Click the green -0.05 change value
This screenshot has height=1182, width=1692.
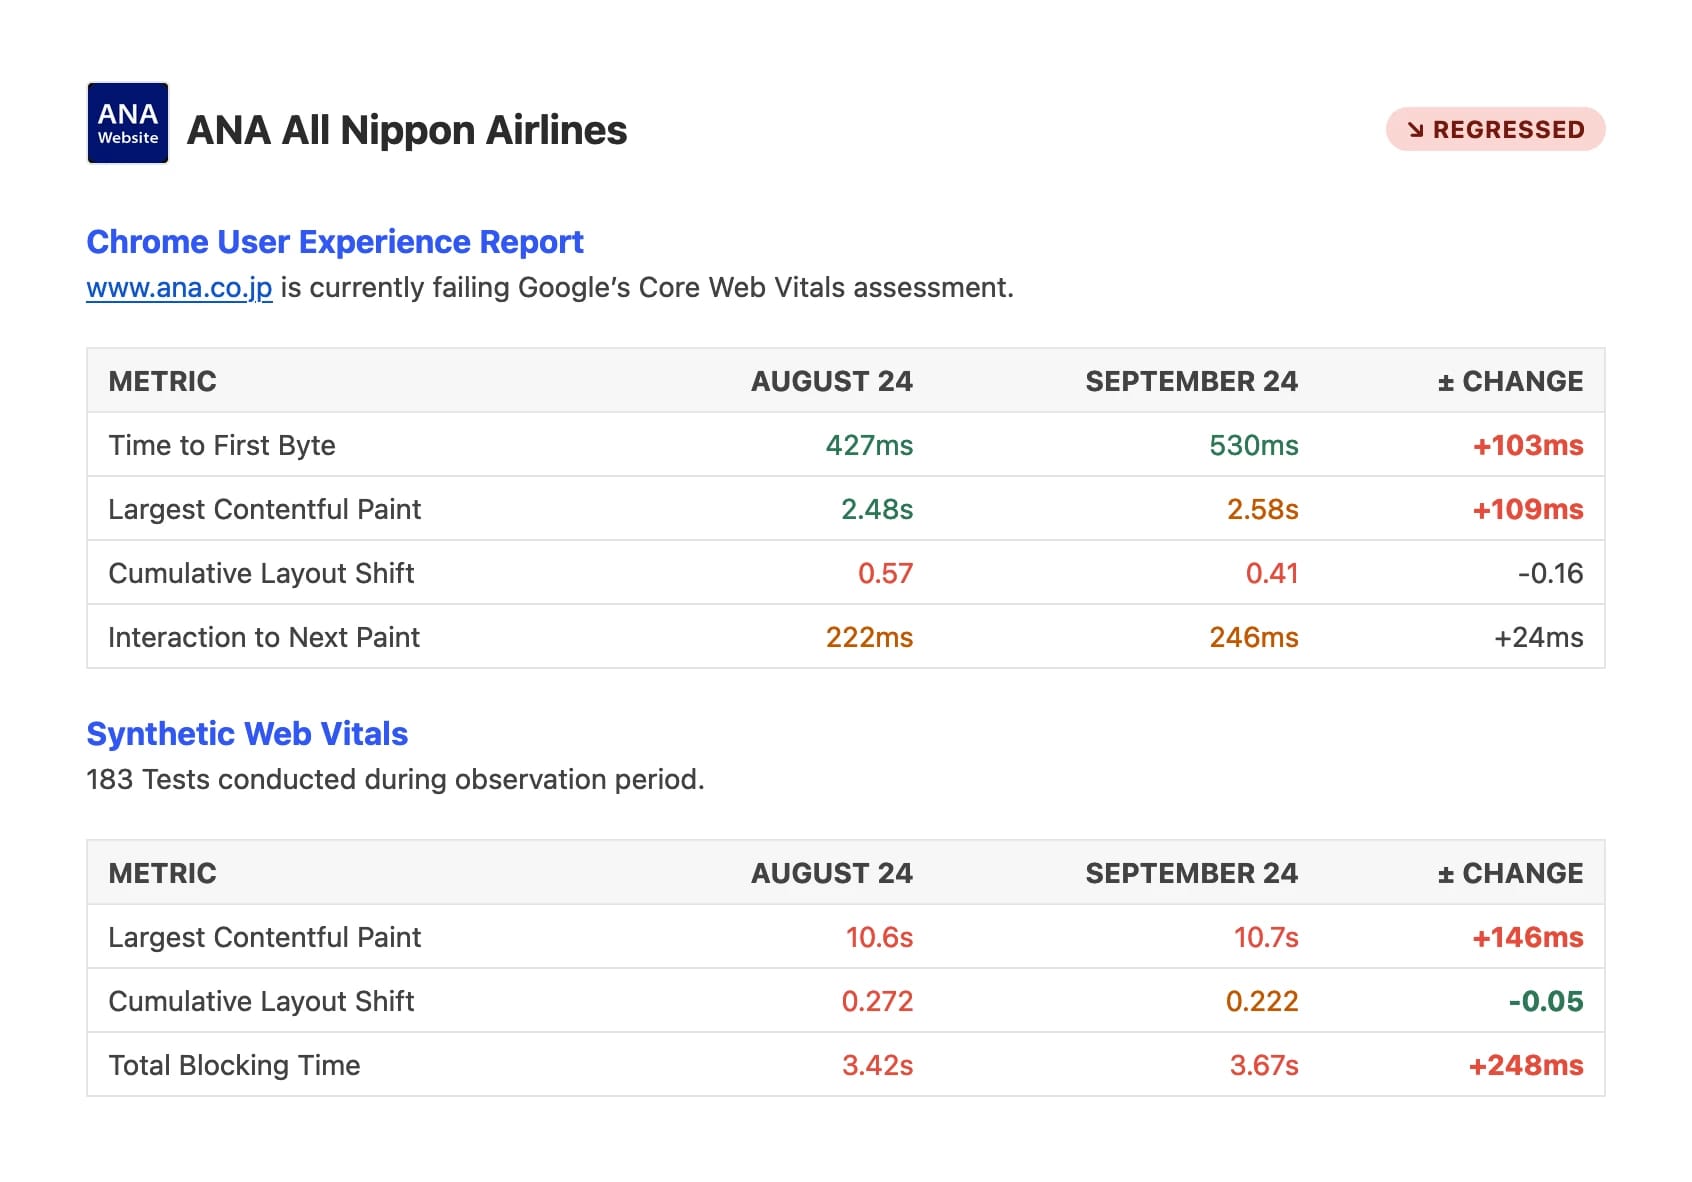tap(1545, 1002)
